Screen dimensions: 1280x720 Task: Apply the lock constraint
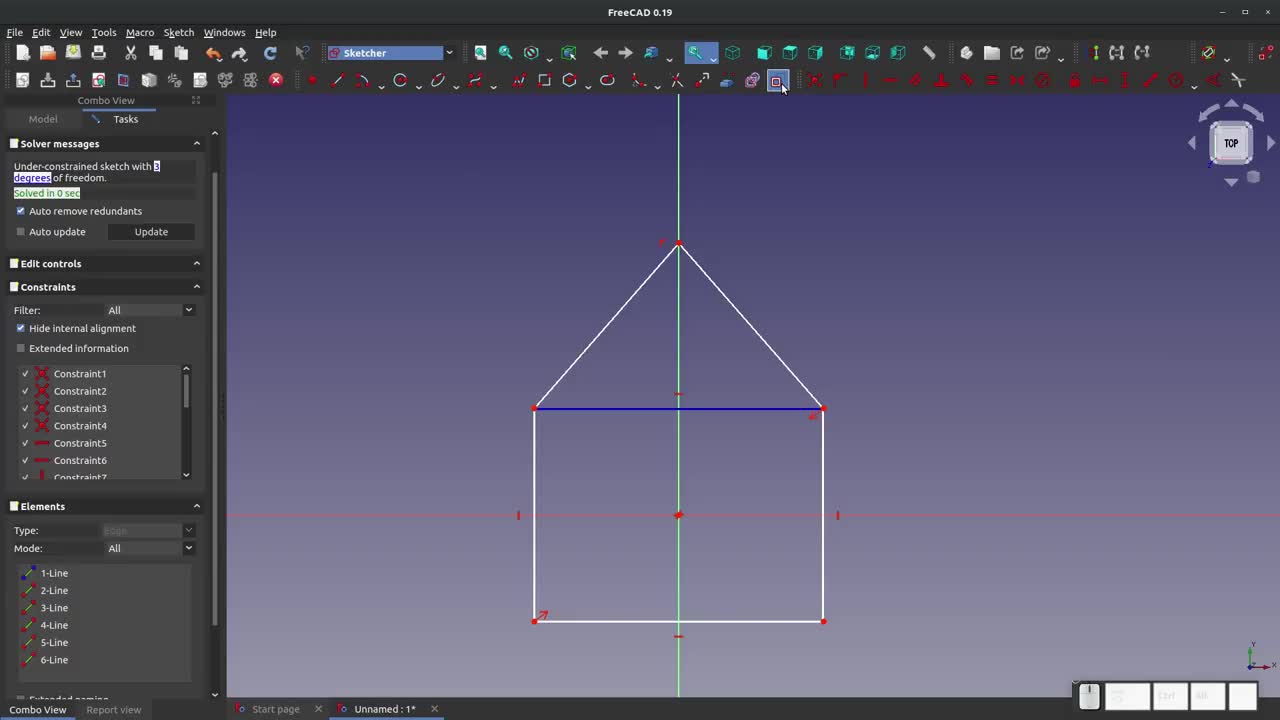pos(1074,80)
